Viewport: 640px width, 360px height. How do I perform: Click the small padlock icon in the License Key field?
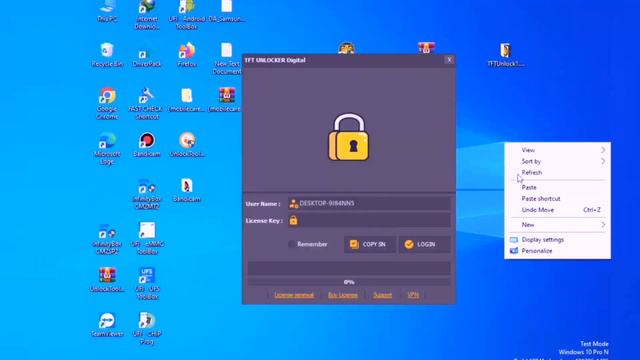tap(293, 220)
